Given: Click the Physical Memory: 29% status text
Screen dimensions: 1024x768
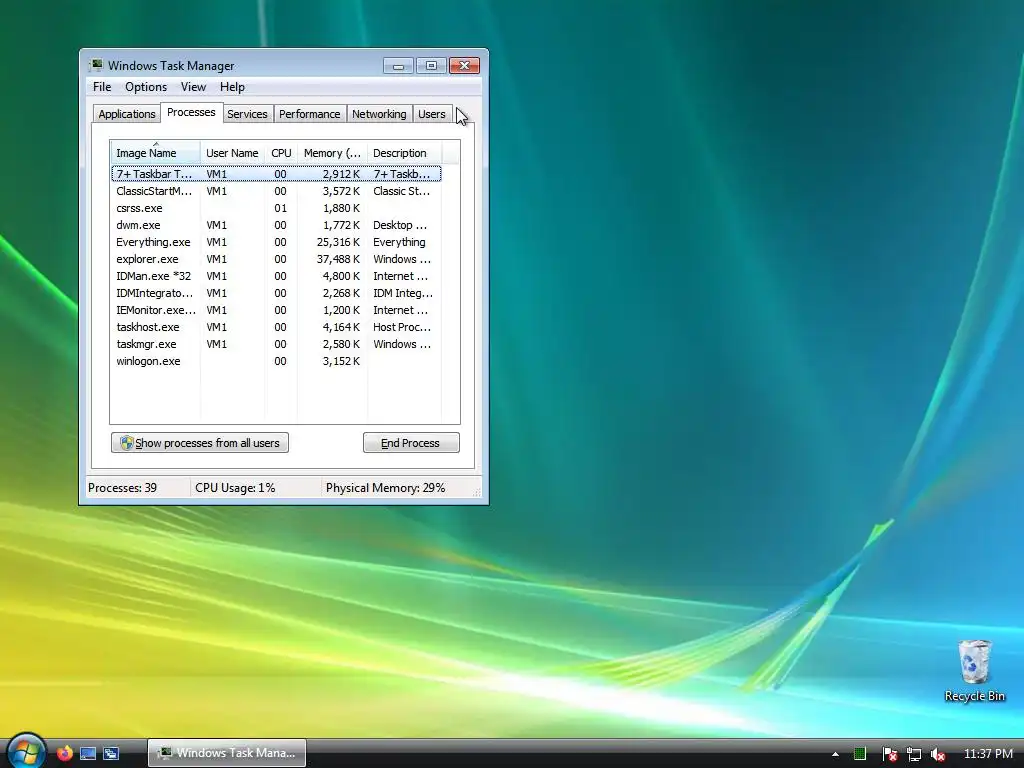Looking at the screenshot, I should pos(385,488).
